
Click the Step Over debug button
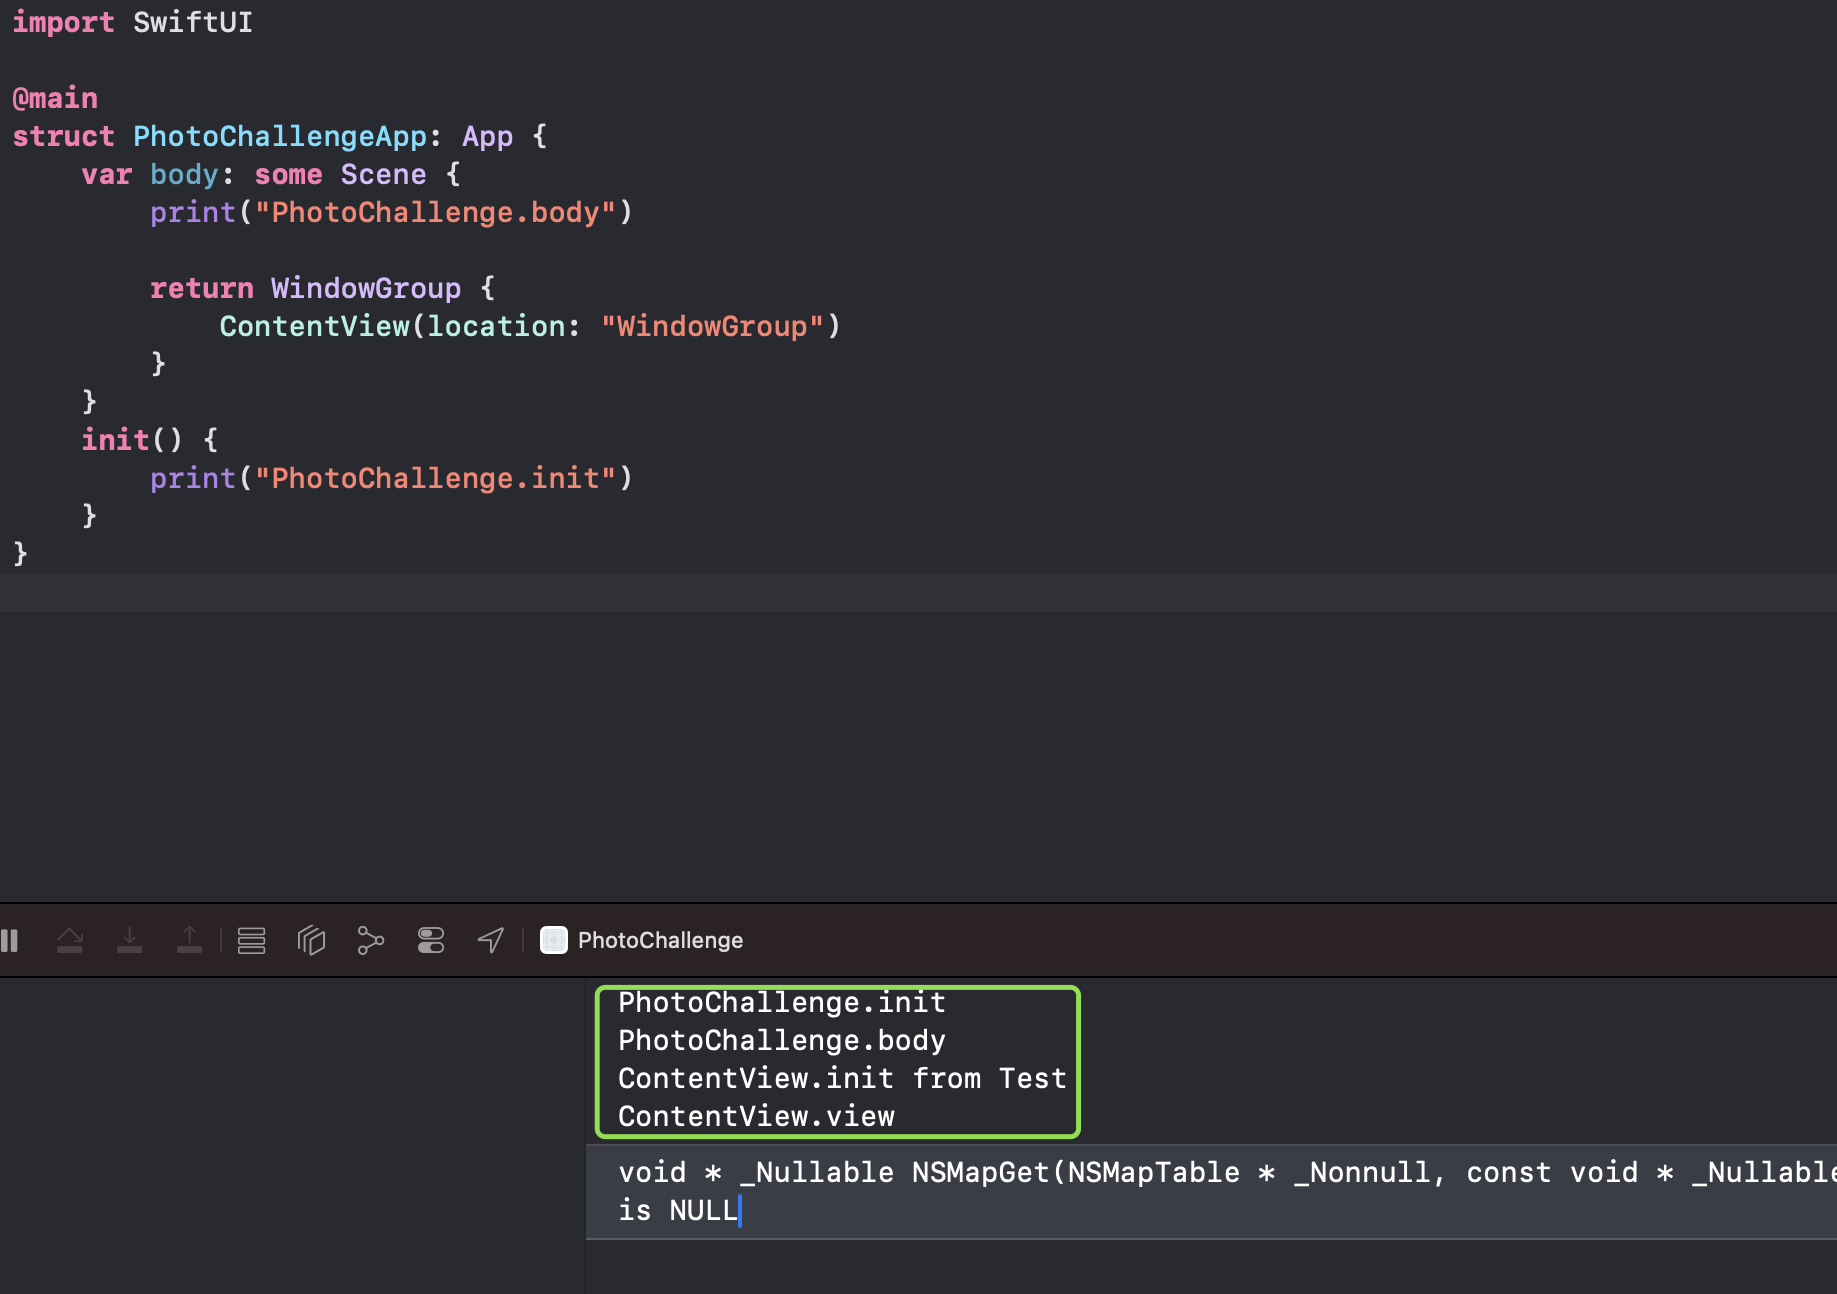pyautogui.click(x=70, y=940)
